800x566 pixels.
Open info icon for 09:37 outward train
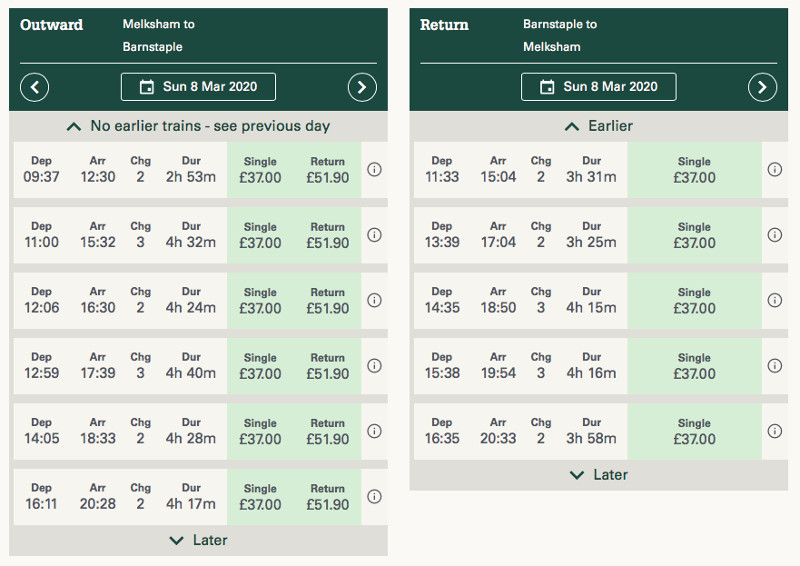(375, 170)
